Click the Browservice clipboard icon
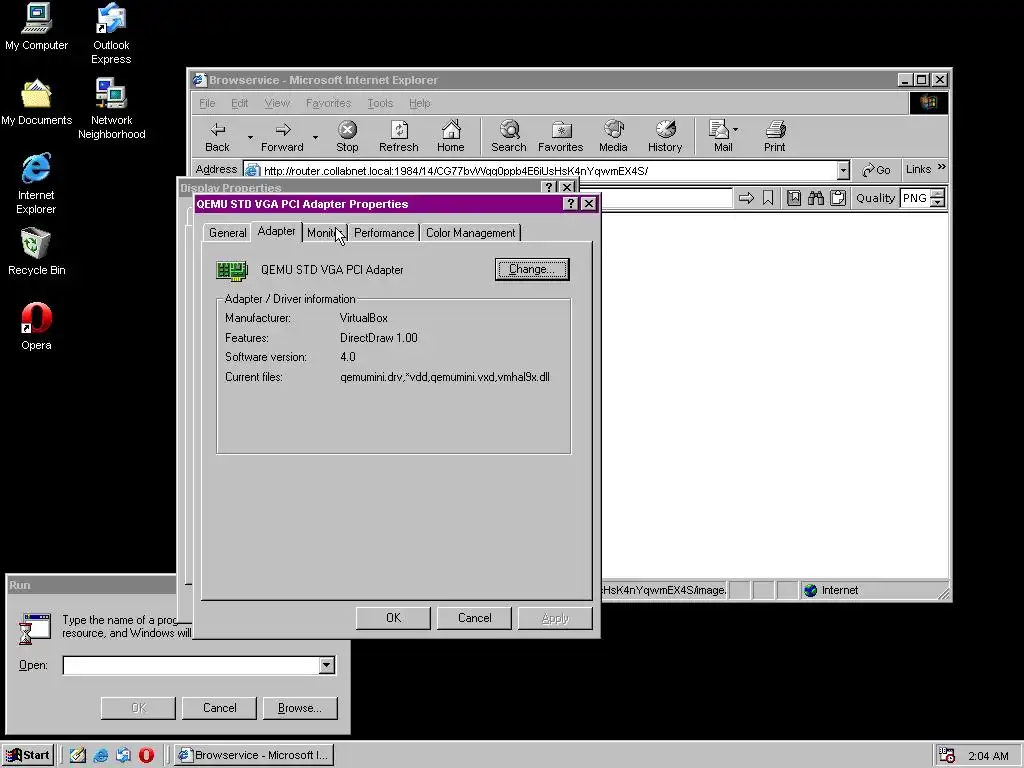The image size is (1024, 768). click(x=838, y=198)
